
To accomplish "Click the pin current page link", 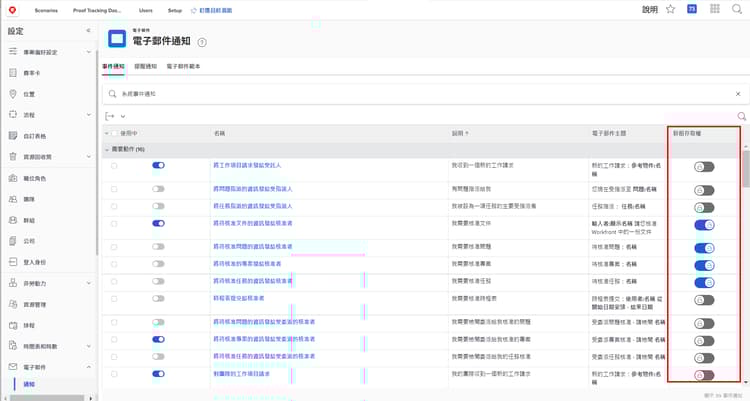I will (x=211, y=10).
